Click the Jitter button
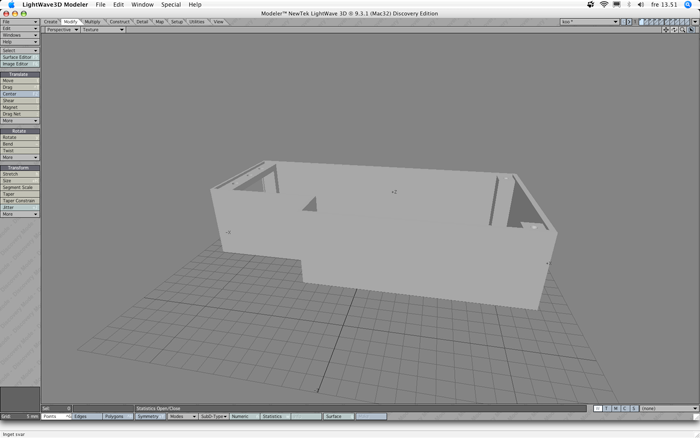Viewport: 700px width, 438px height. (20, 208)
